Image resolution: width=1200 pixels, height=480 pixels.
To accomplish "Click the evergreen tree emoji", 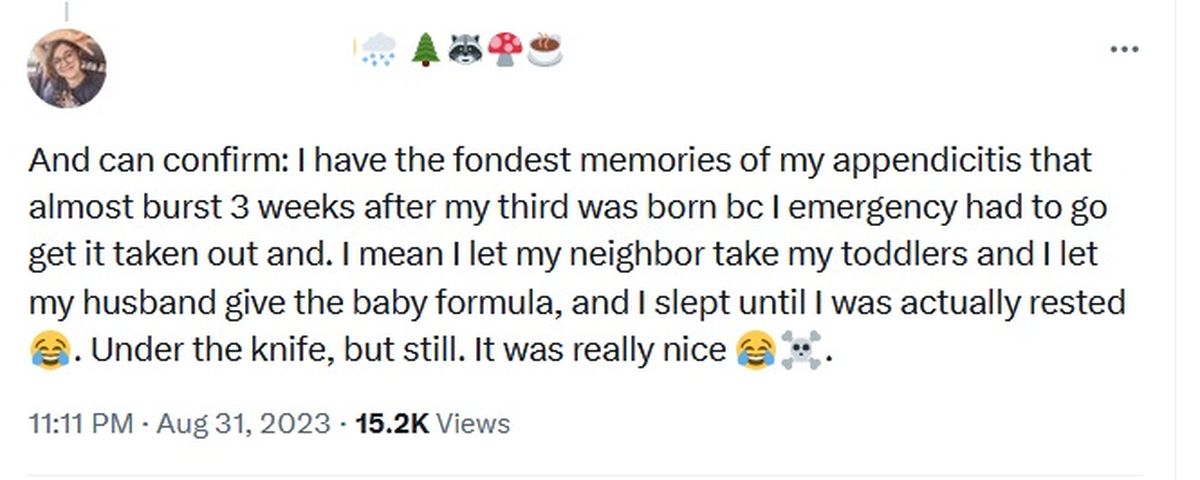I will tap(426, 49).
